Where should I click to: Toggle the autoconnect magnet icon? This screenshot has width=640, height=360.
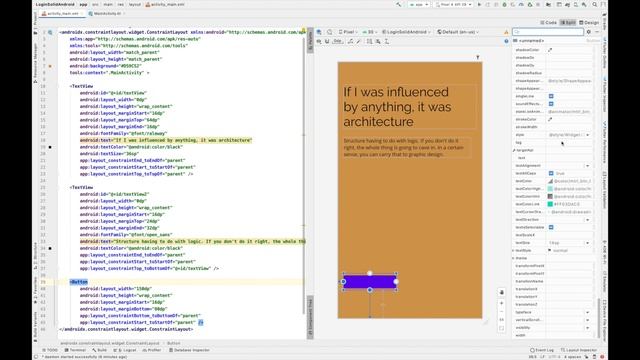pyautogui.click(x=327, y=41)
